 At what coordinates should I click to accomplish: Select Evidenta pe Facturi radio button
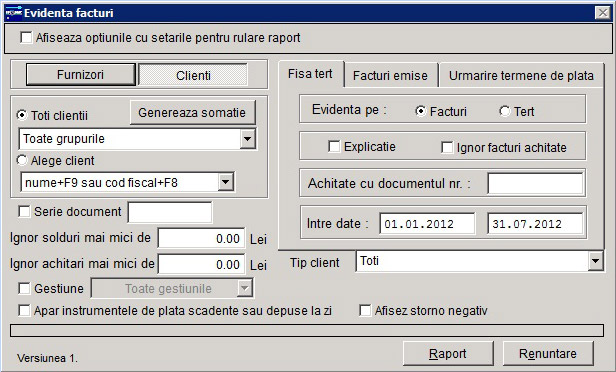coord(421,112)
